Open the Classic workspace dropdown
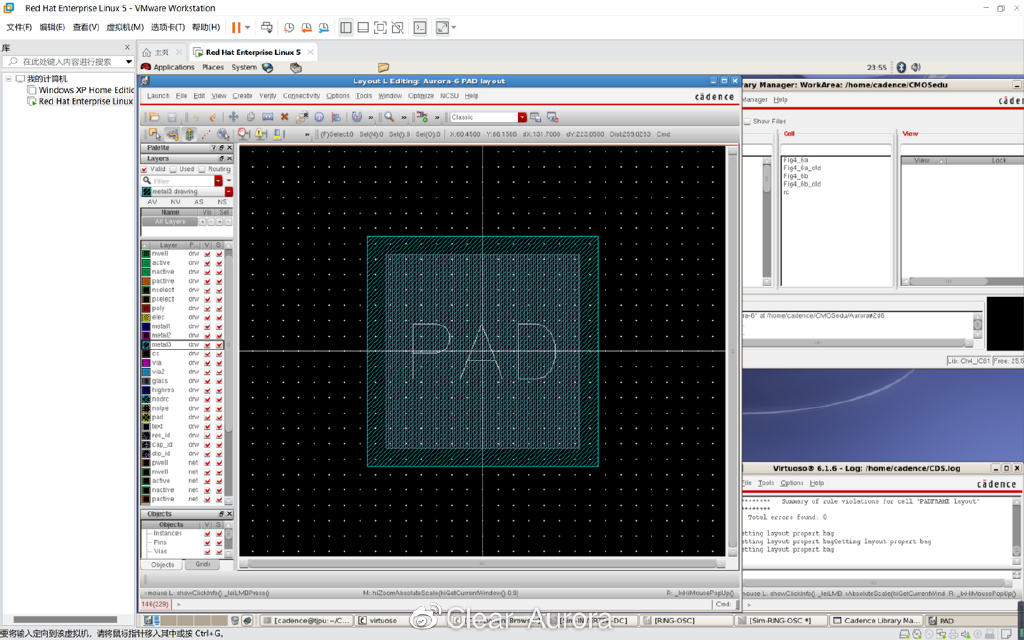This screenshot has height=640, width=1024. point(522,117)
